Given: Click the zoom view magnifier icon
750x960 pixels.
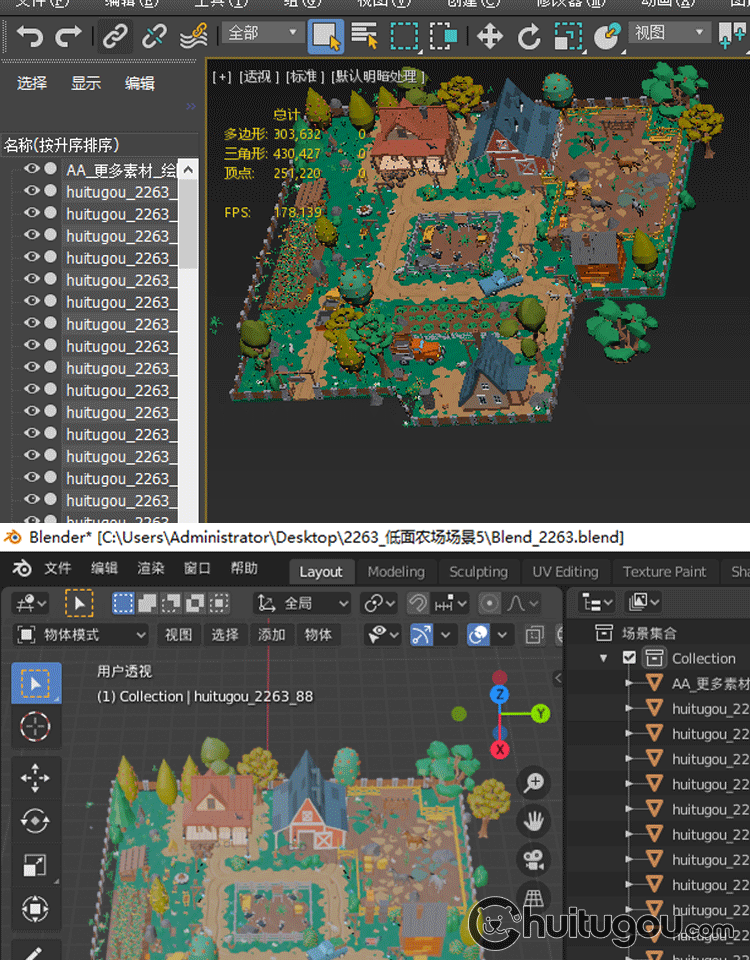Looking at the screenshot, I should click(534, 782).
